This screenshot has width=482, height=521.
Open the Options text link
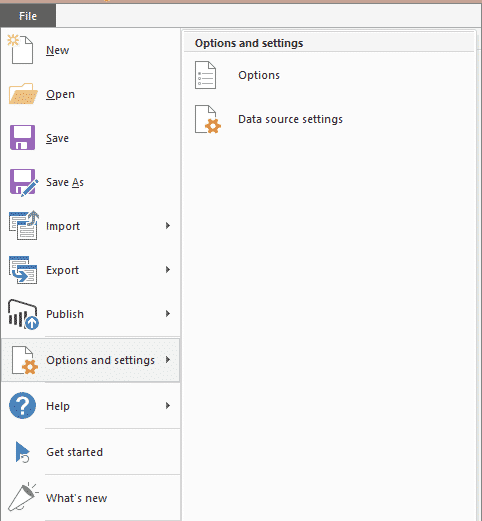[259, 75]
